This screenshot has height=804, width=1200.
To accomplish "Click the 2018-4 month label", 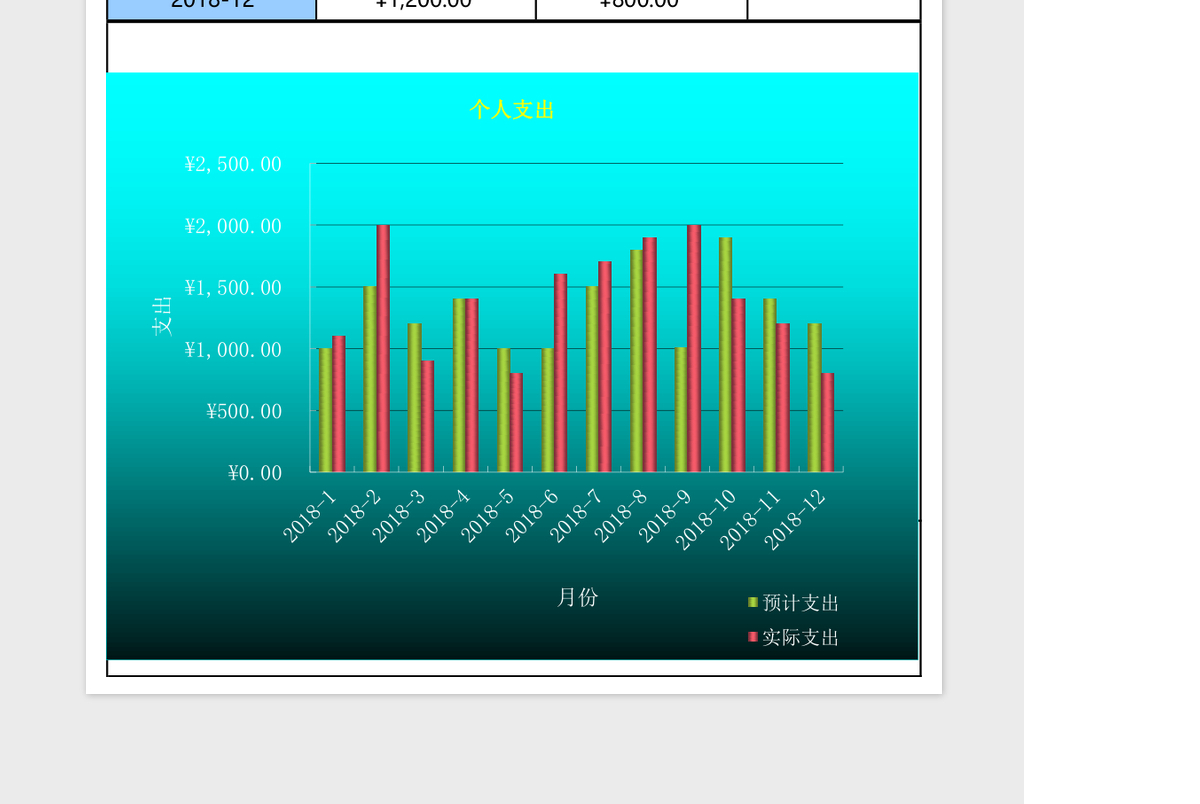I will pos(443,516).
